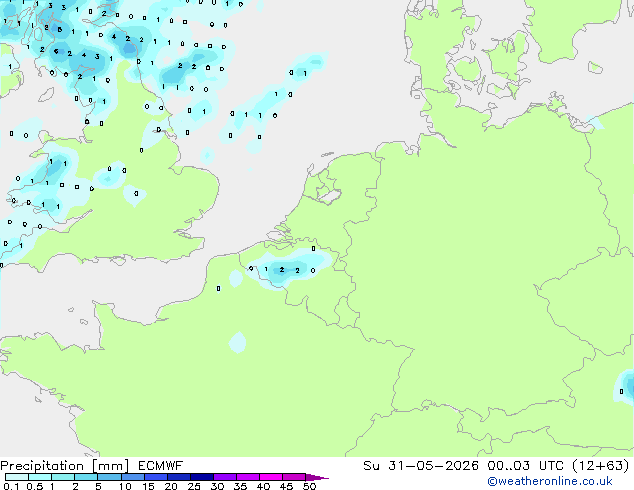The width and height of the screenshot is (634, 490).
Task: Click the '25' legend scale value
Action: coord(194,486)
